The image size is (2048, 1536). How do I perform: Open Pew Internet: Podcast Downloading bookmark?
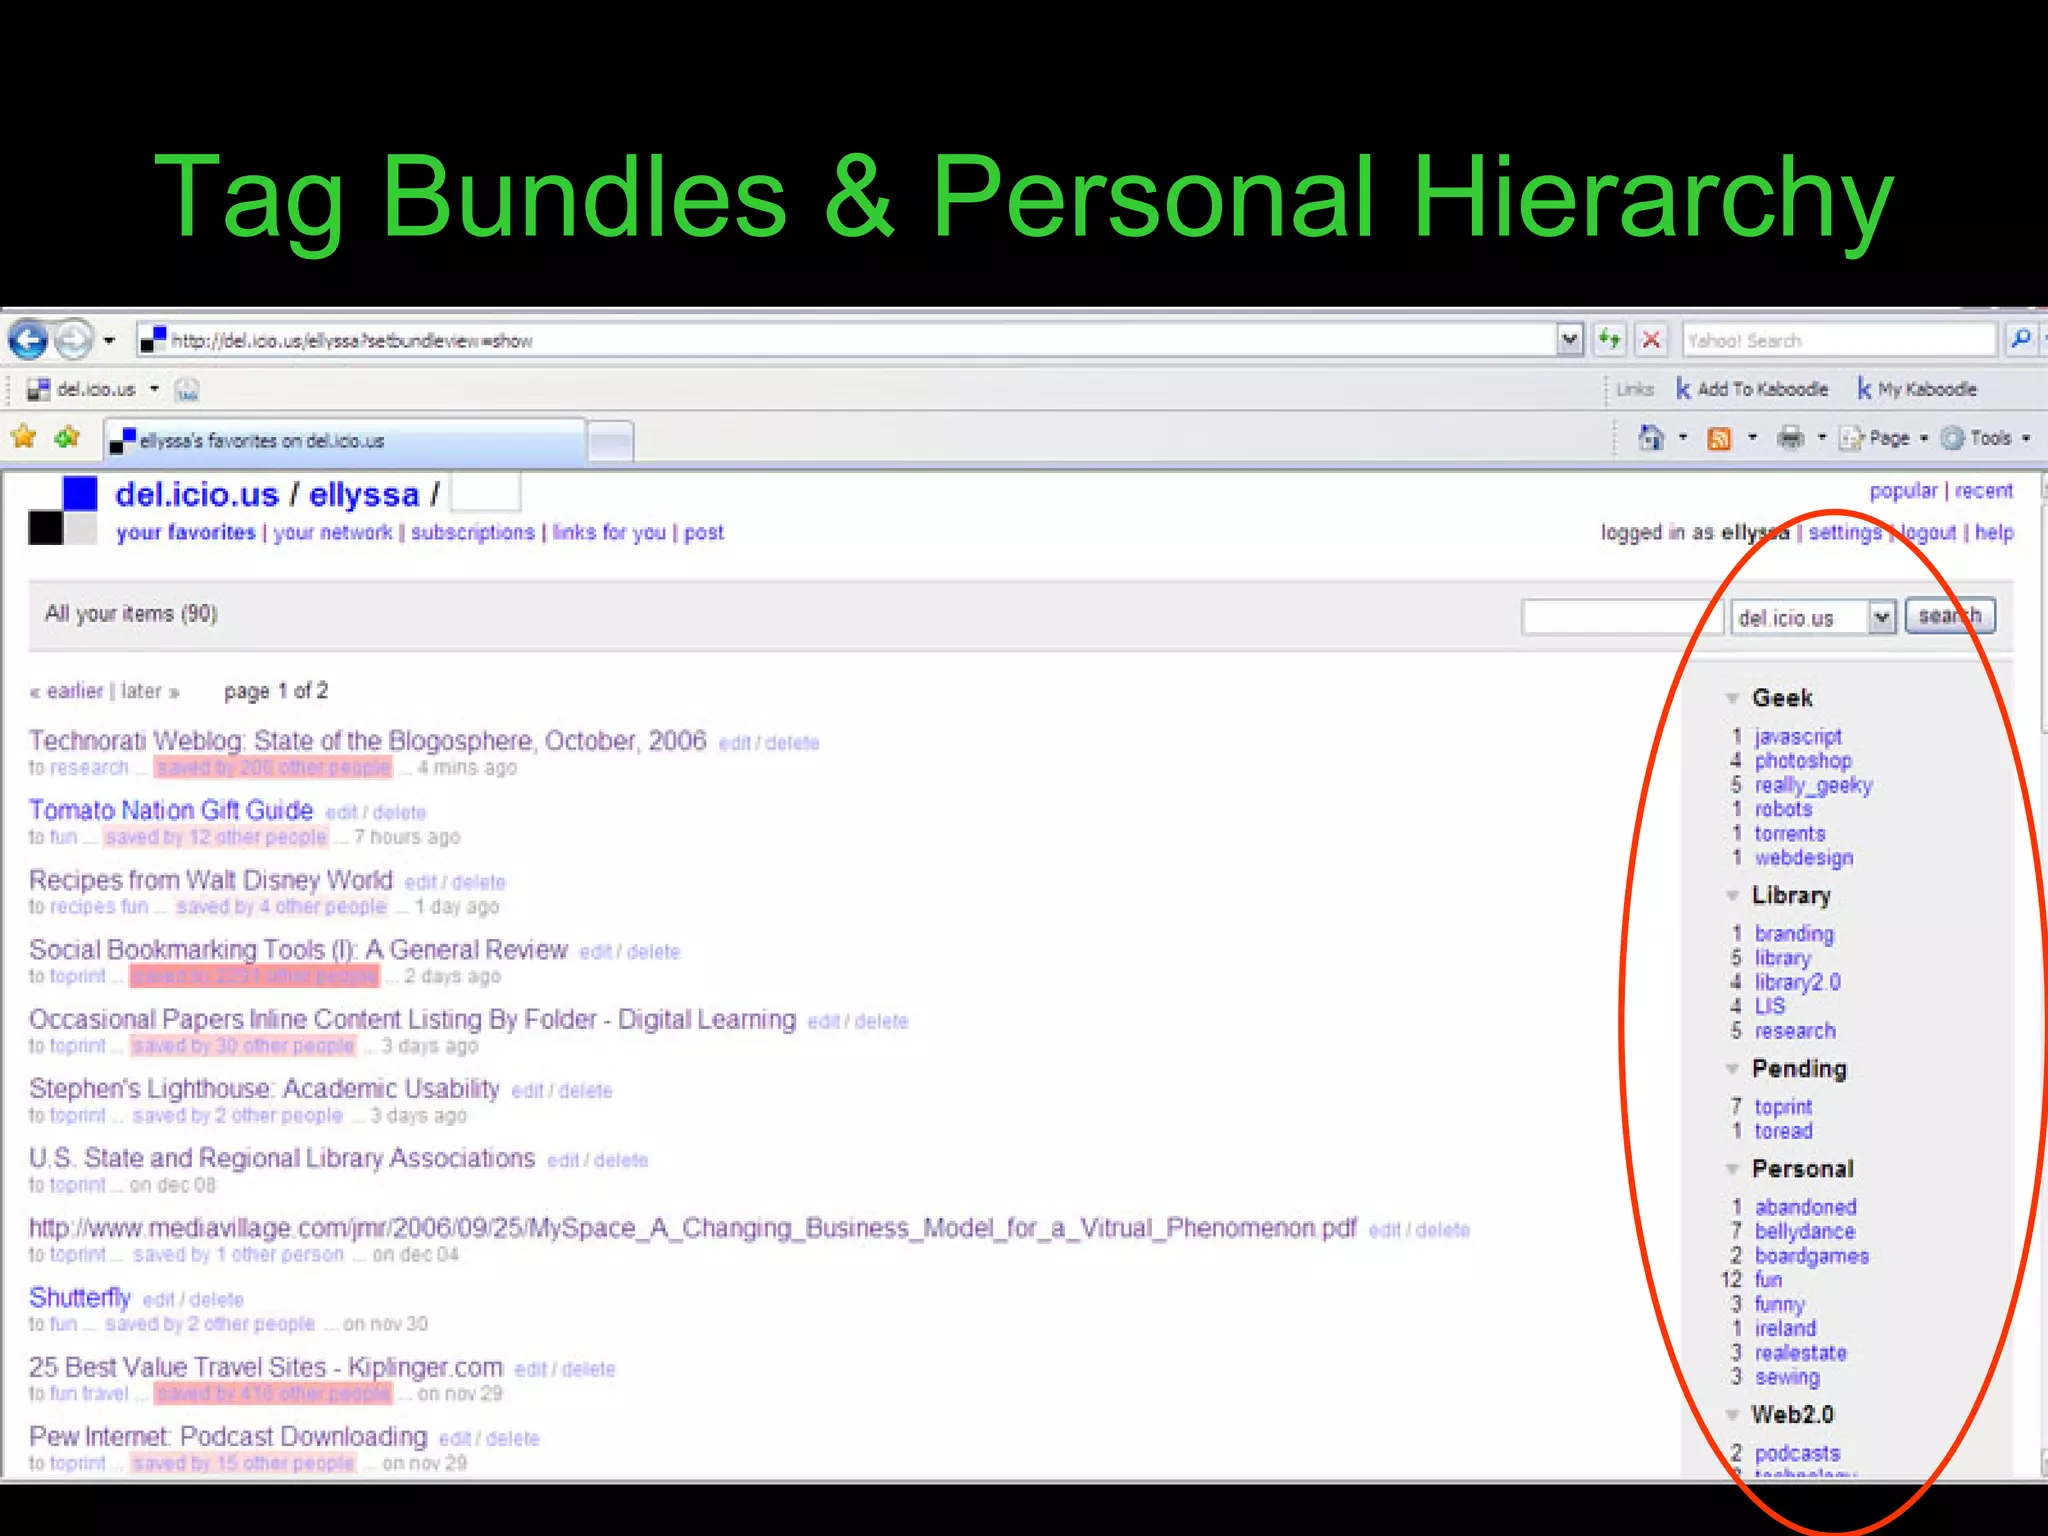(228, 1437)
